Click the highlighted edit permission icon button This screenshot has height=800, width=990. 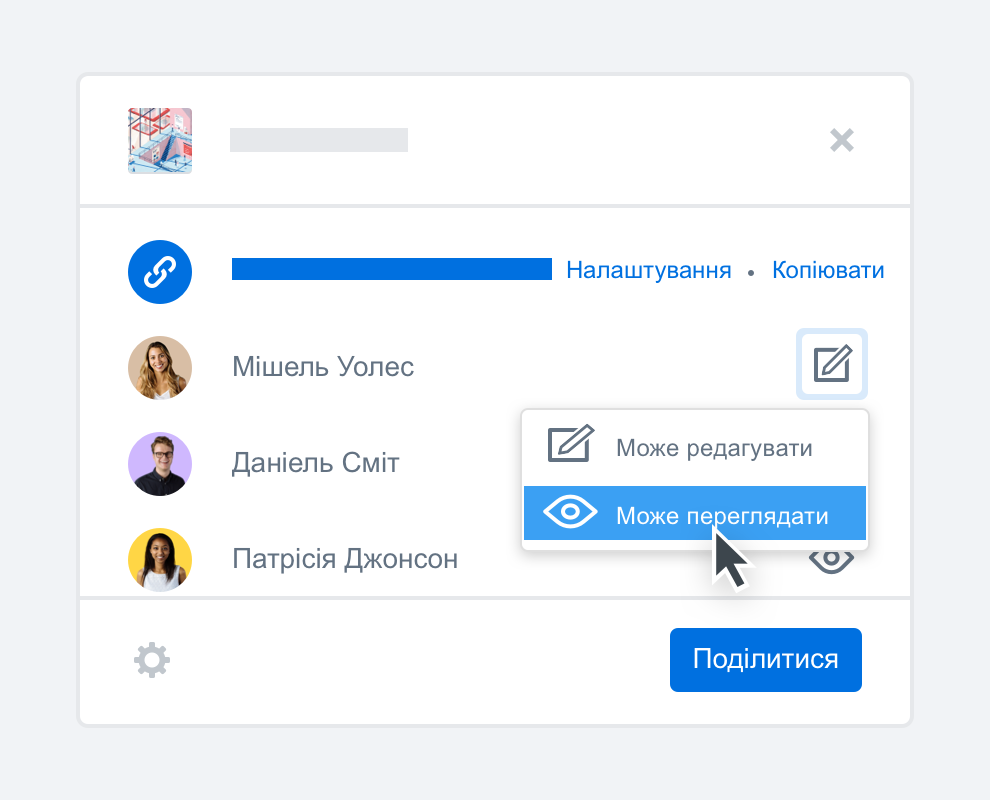point(831,364)
